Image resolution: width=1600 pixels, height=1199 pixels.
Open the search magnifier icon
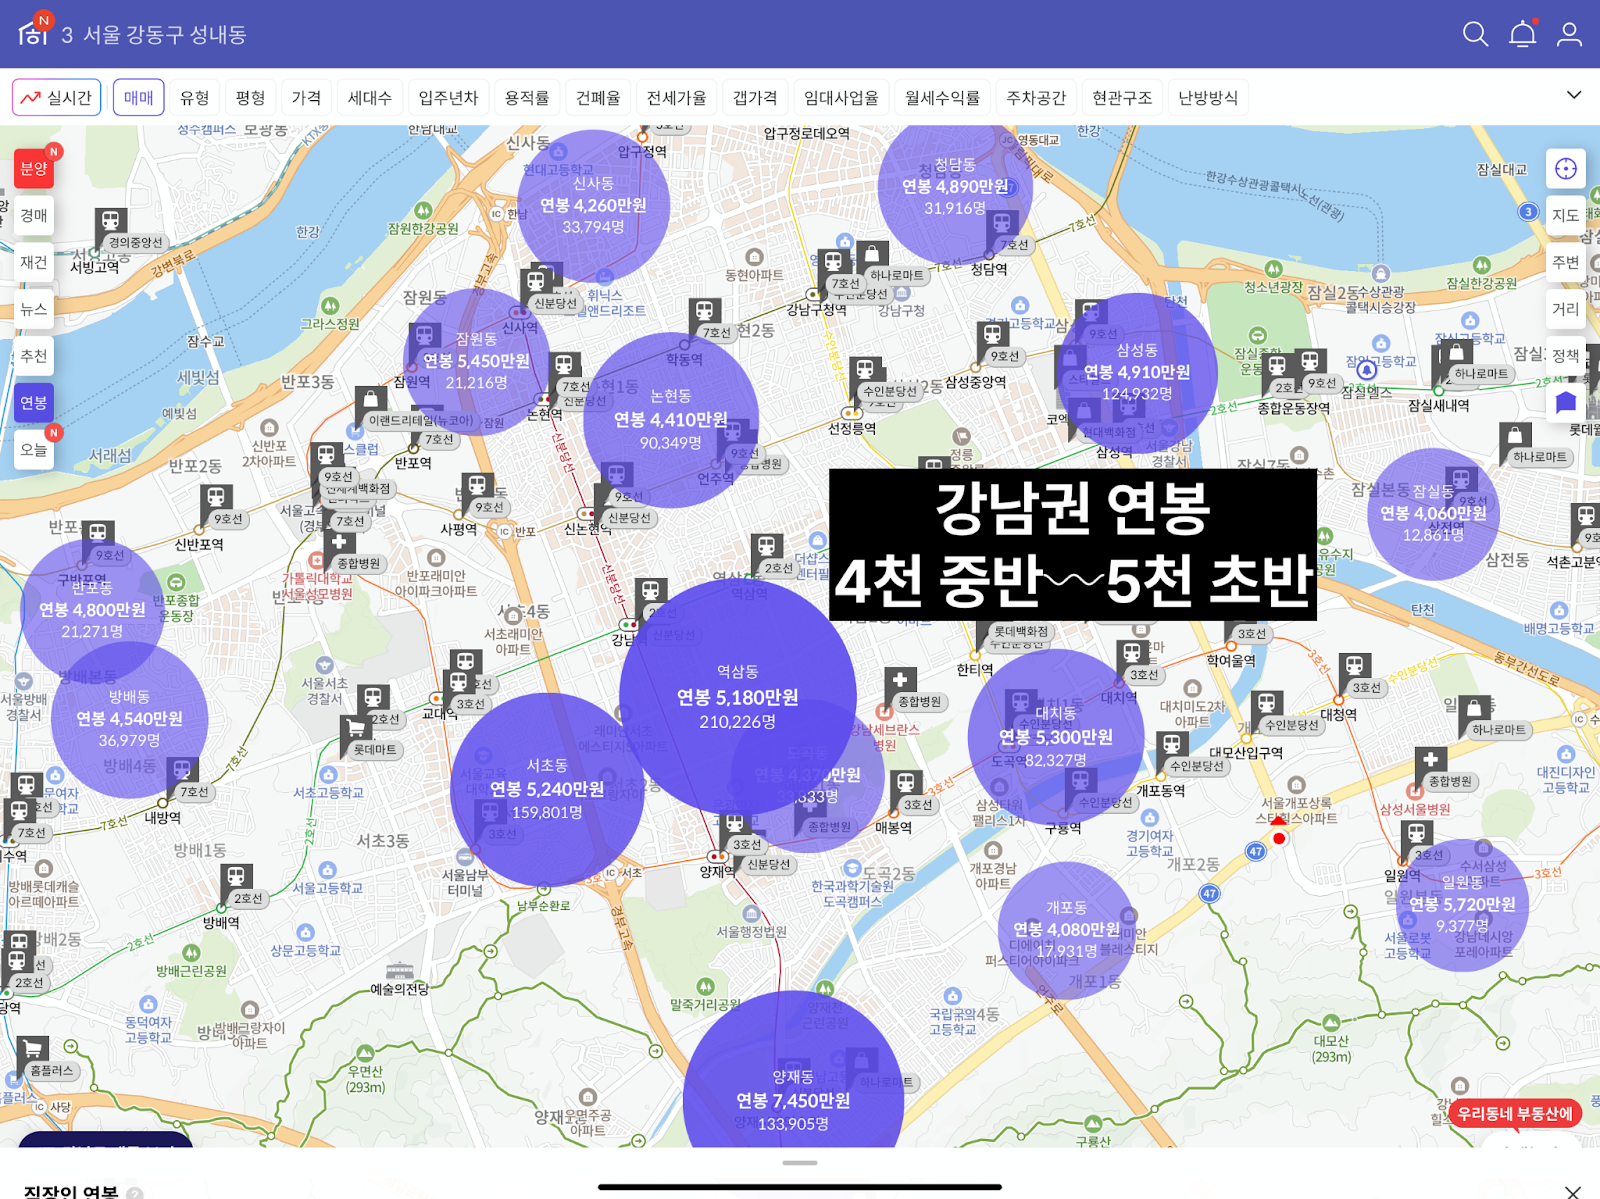tap(1475, 34)
